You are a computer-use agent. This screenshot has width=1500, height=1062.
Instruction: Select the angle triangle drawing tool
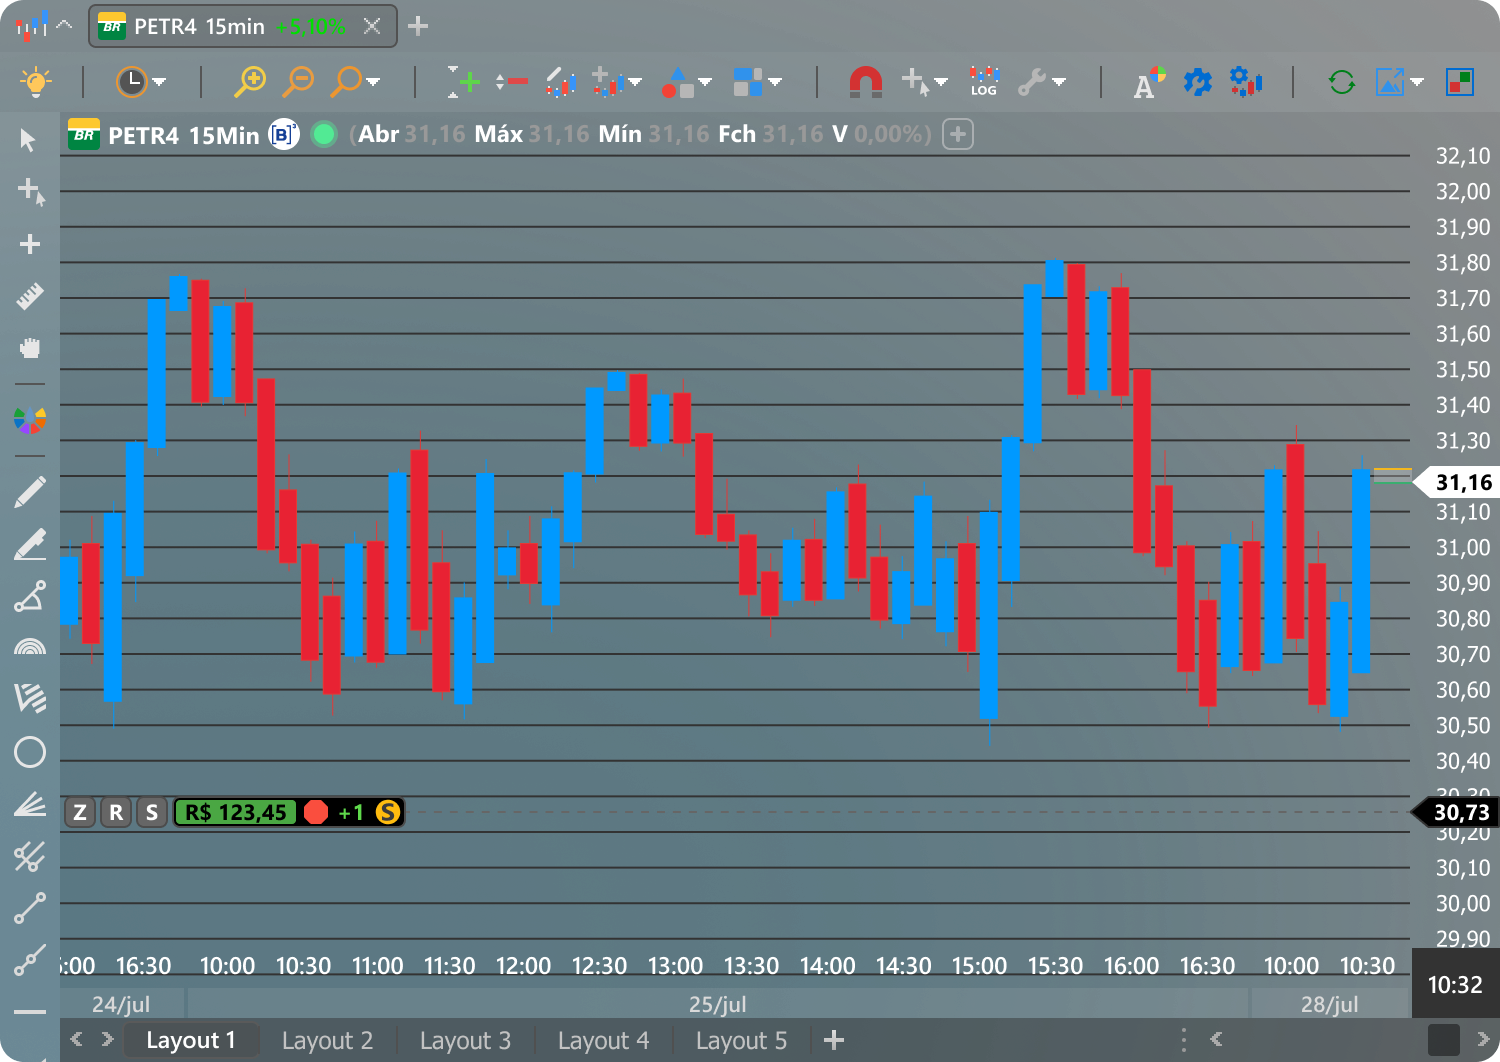30,596
